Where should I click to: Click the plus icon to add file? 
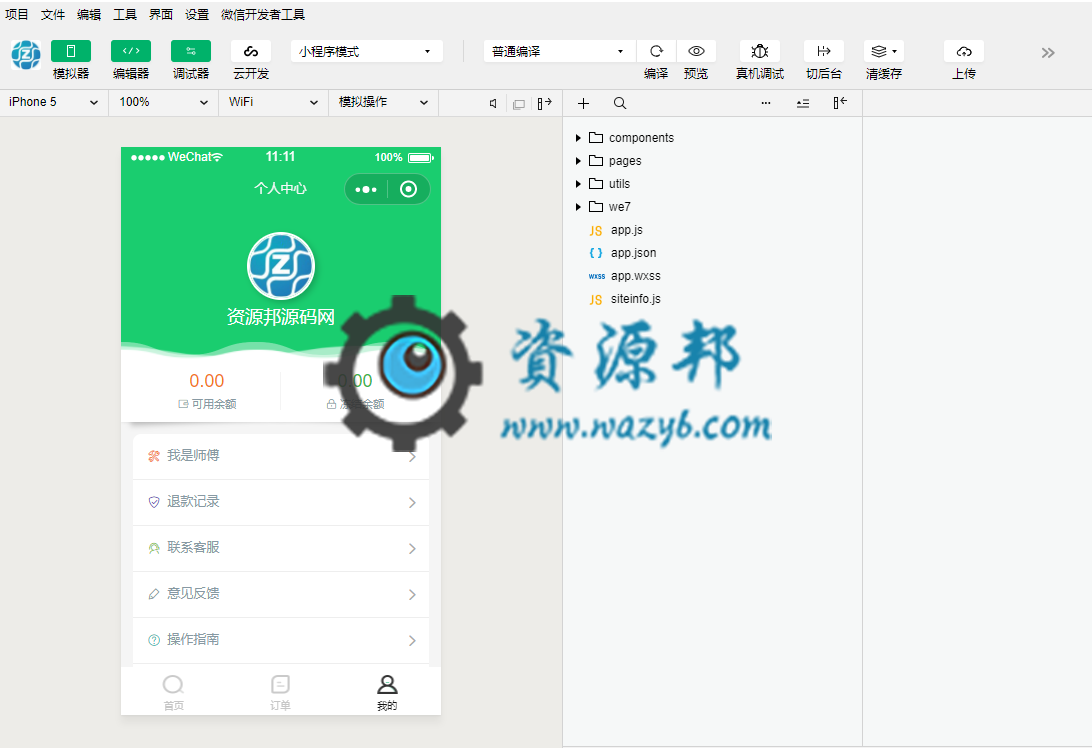(x=584, y=104)
